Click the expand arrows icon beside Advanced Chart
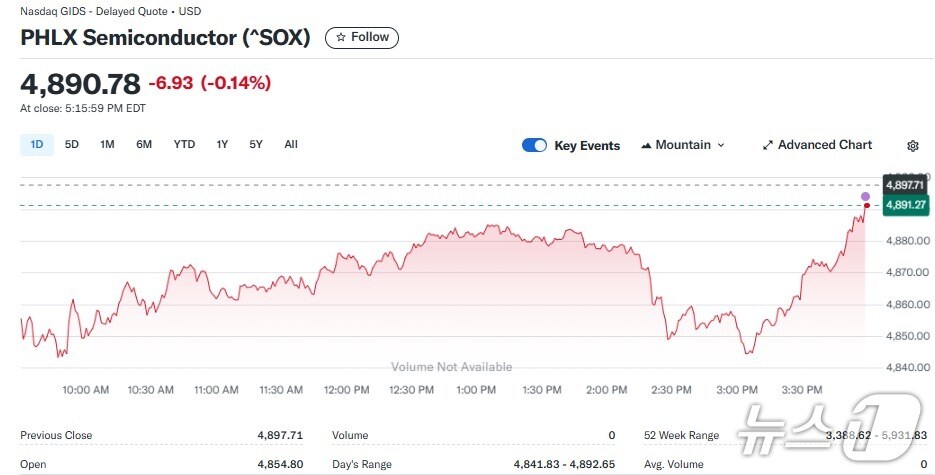 [x=768, y=145]
